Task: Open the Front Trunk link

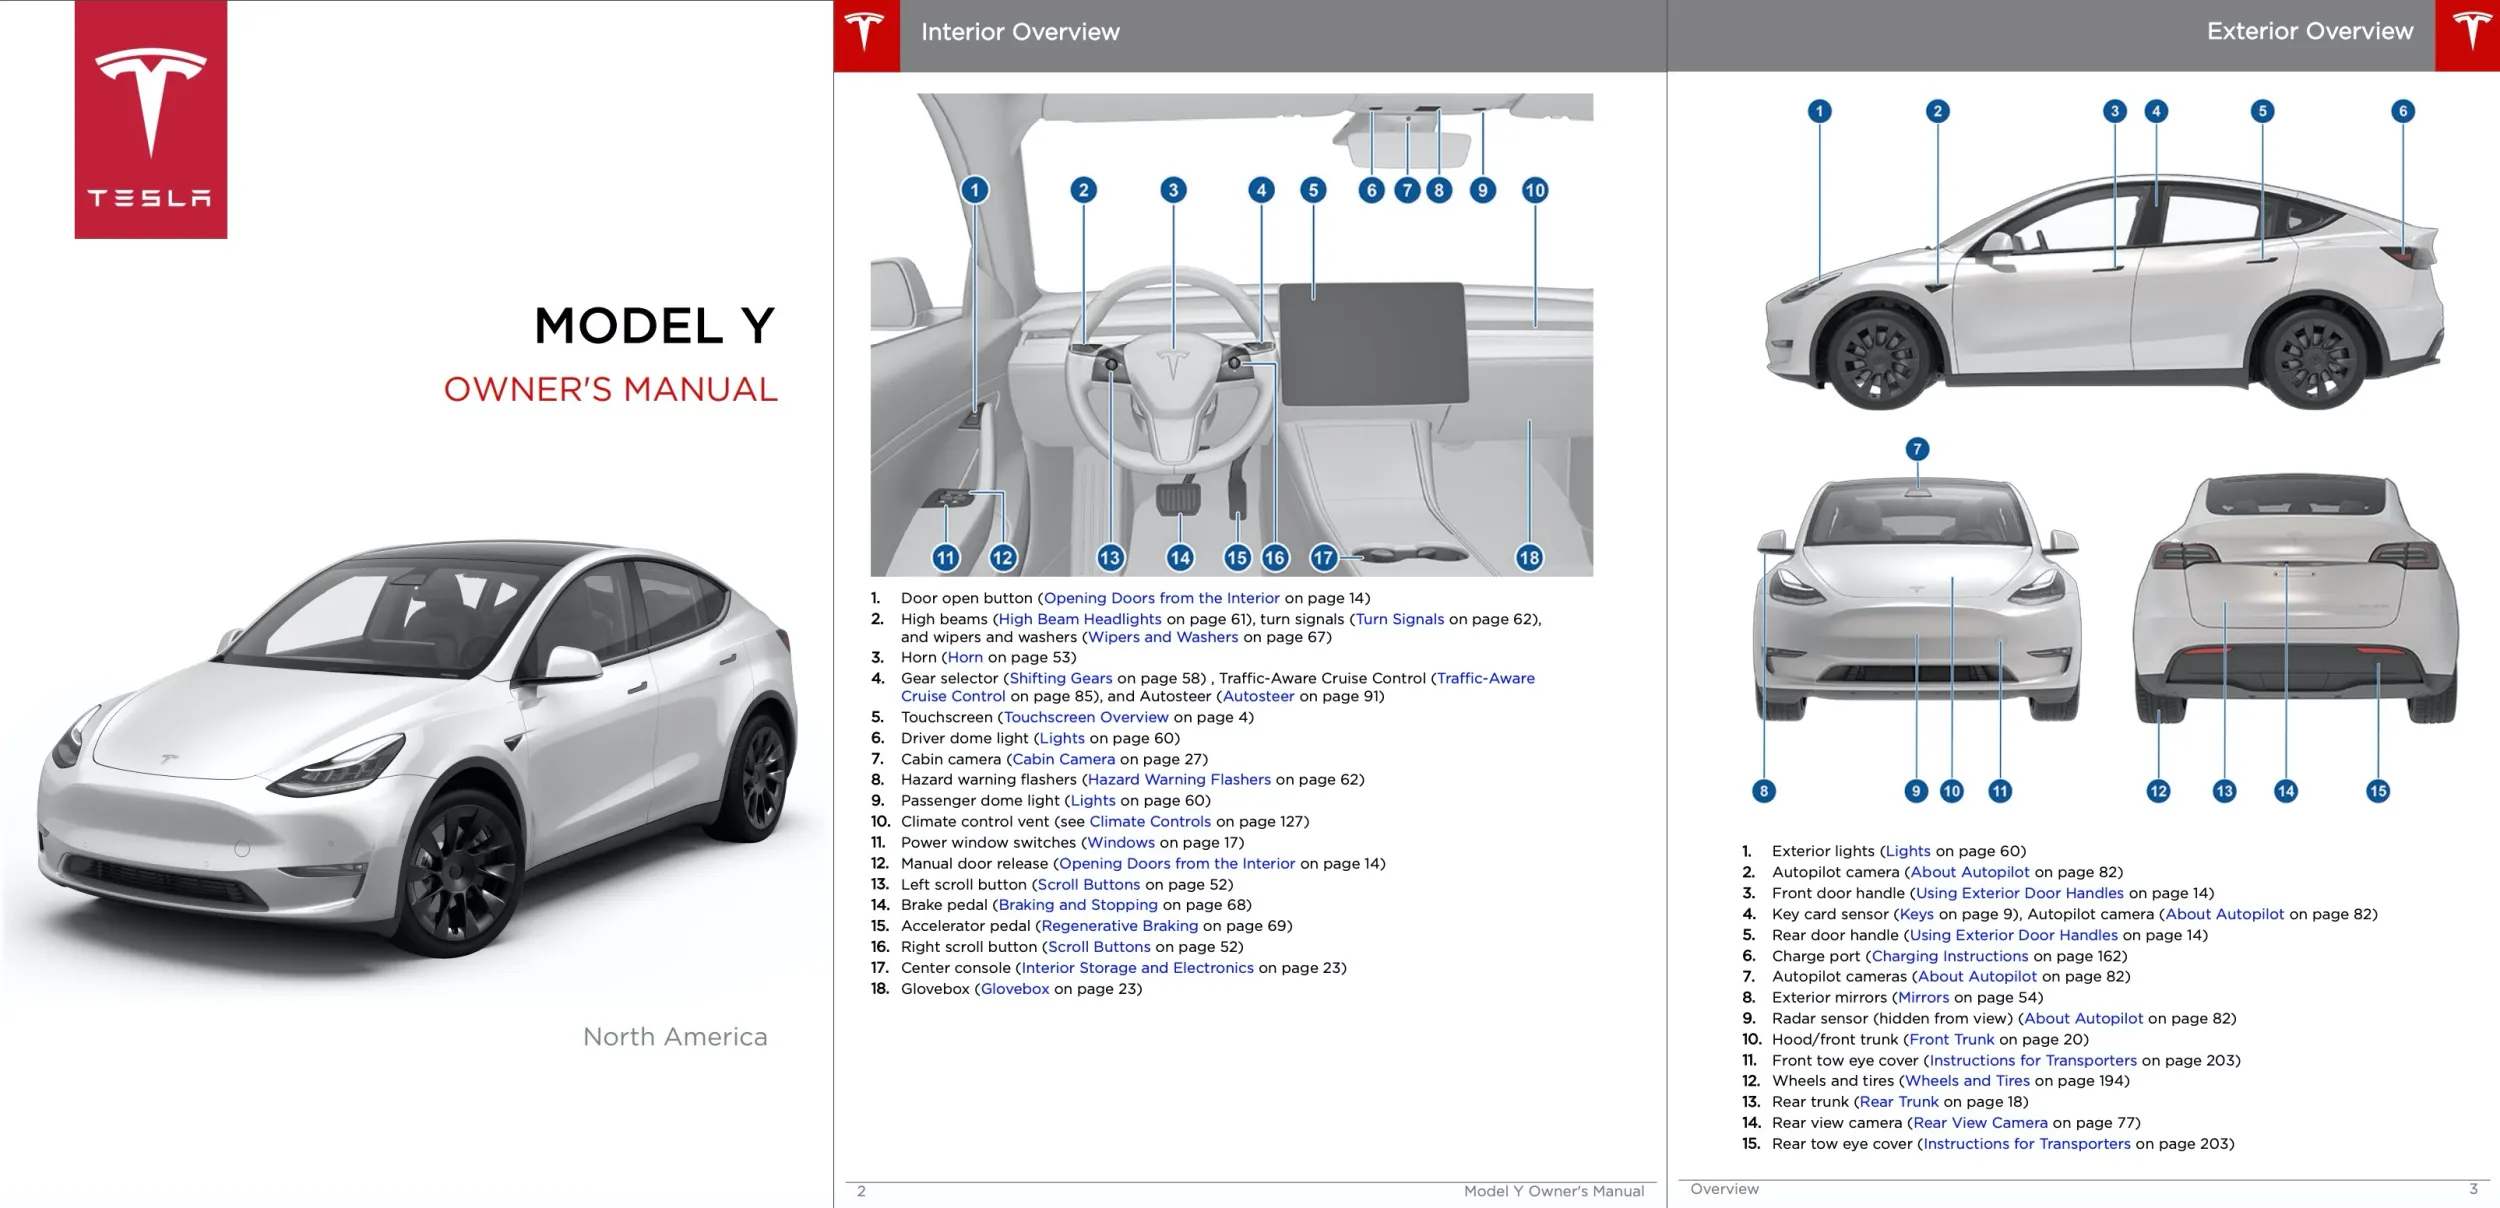Action: (1951, 1039)
